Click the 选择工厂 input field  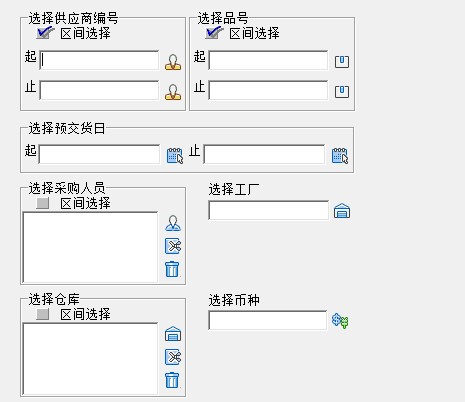(x=268, y=210)
